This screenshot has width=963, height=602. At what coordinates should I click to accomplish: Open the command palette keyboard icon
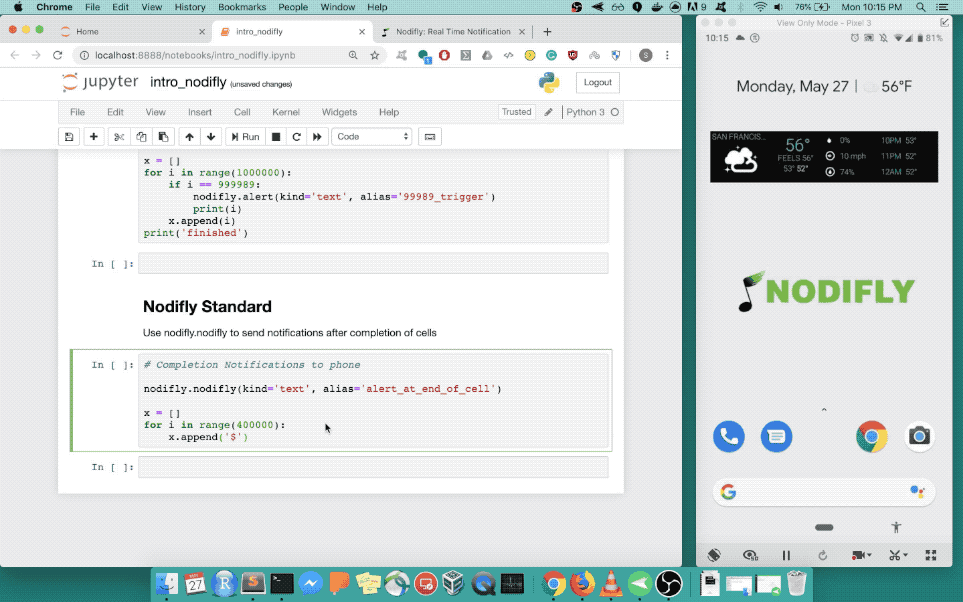coord(430,136)
